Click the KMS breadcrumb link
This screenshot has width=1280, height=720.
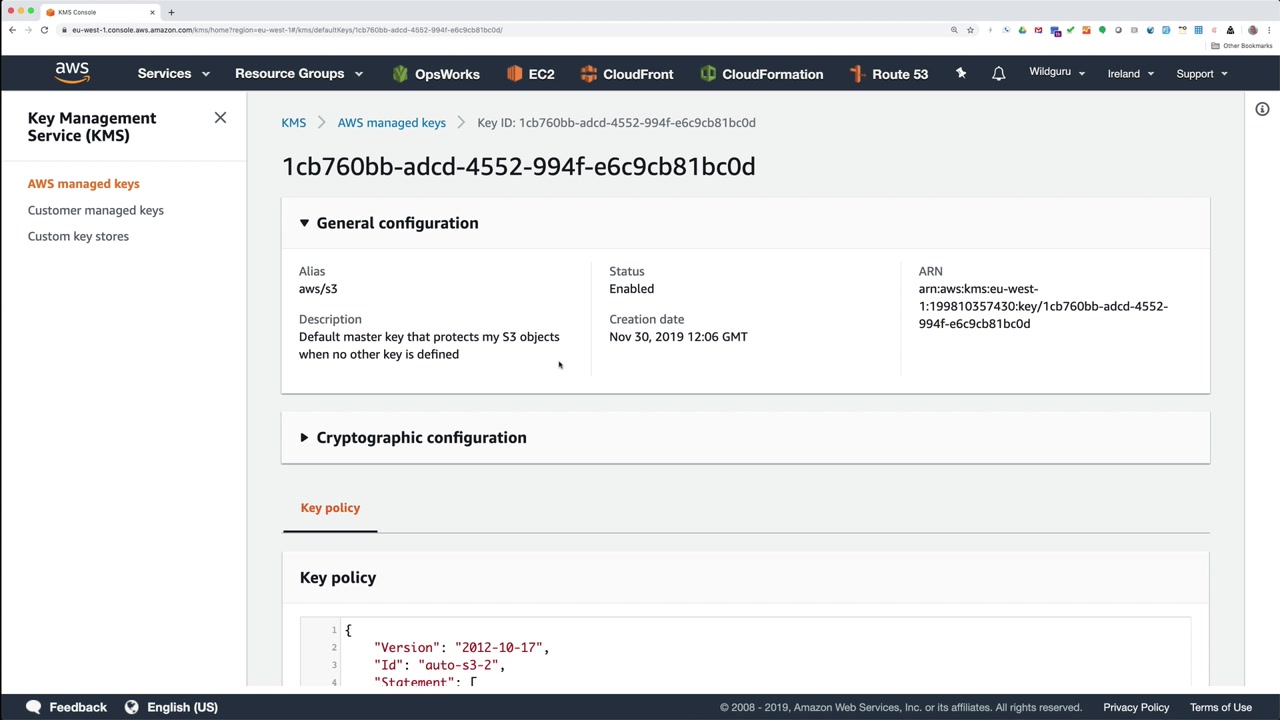(293, 123)
